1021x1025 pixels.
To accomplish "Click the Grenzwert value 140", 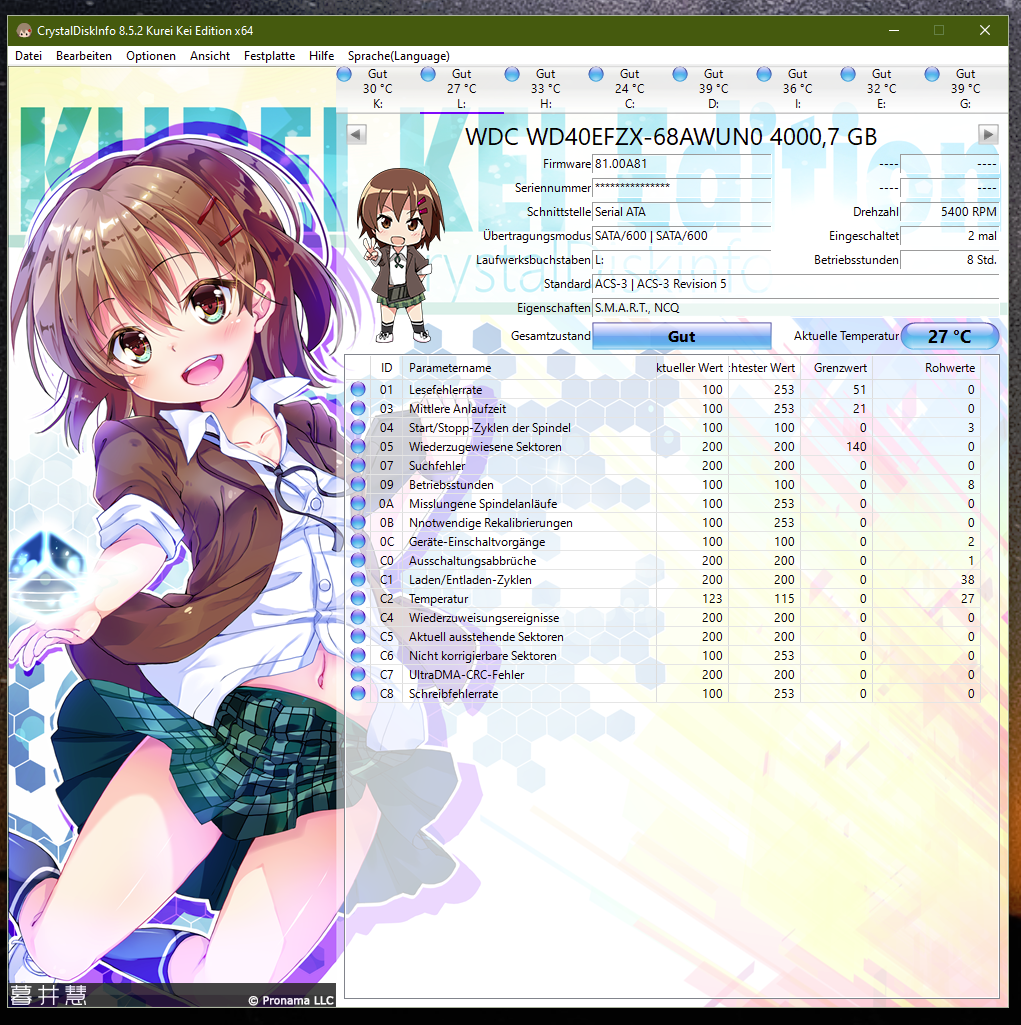I will click(856, 446).
